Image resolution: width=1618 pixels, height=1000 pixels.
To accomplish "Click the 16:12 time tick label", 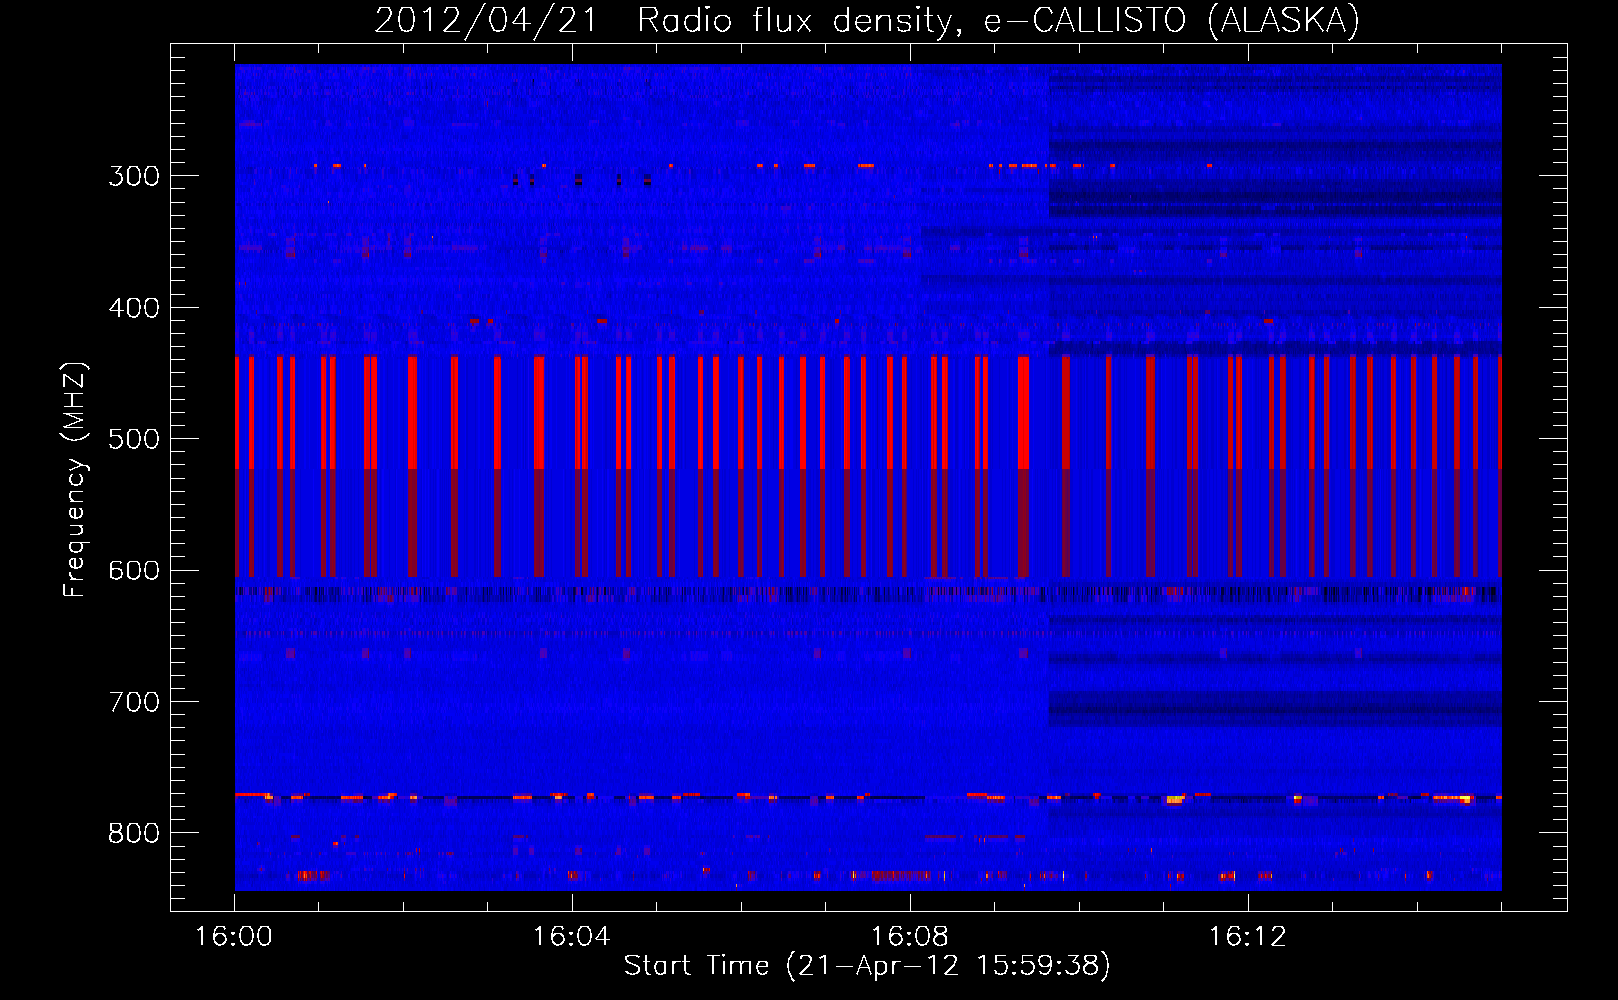I will click(1247, 937).
